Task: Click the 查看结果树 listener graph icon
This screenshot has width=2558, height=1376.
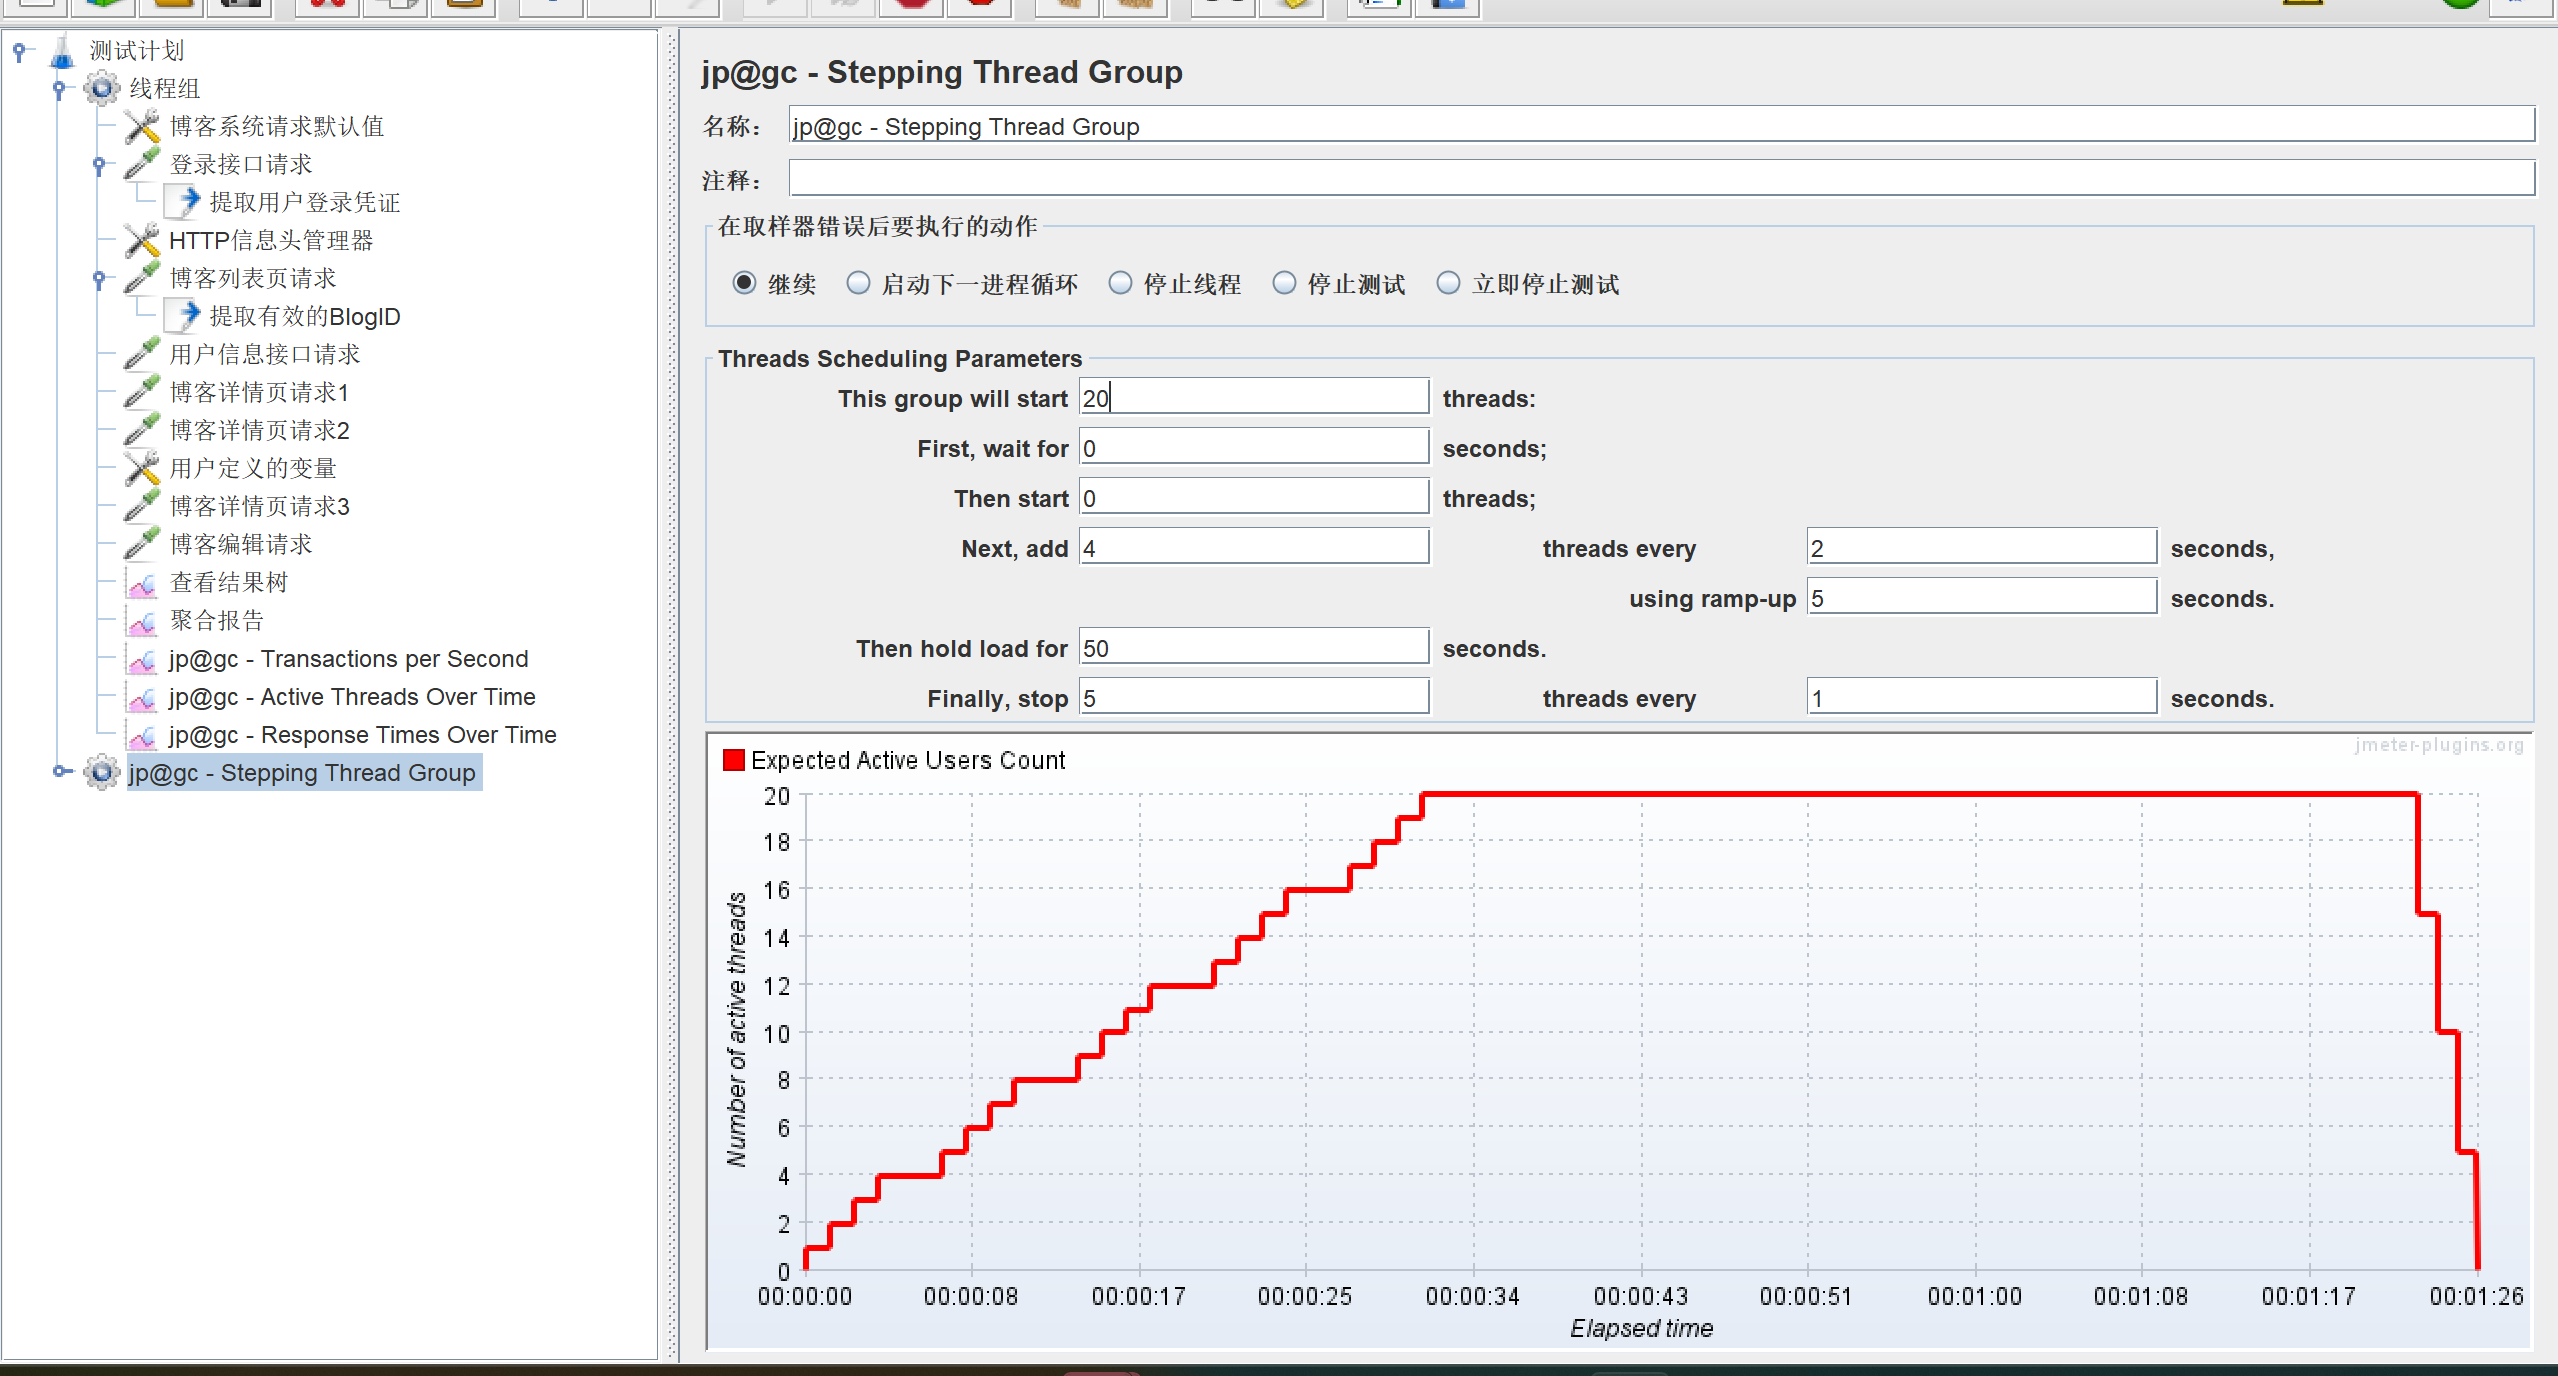Action: pyautogui.click(x=142, y=583)
